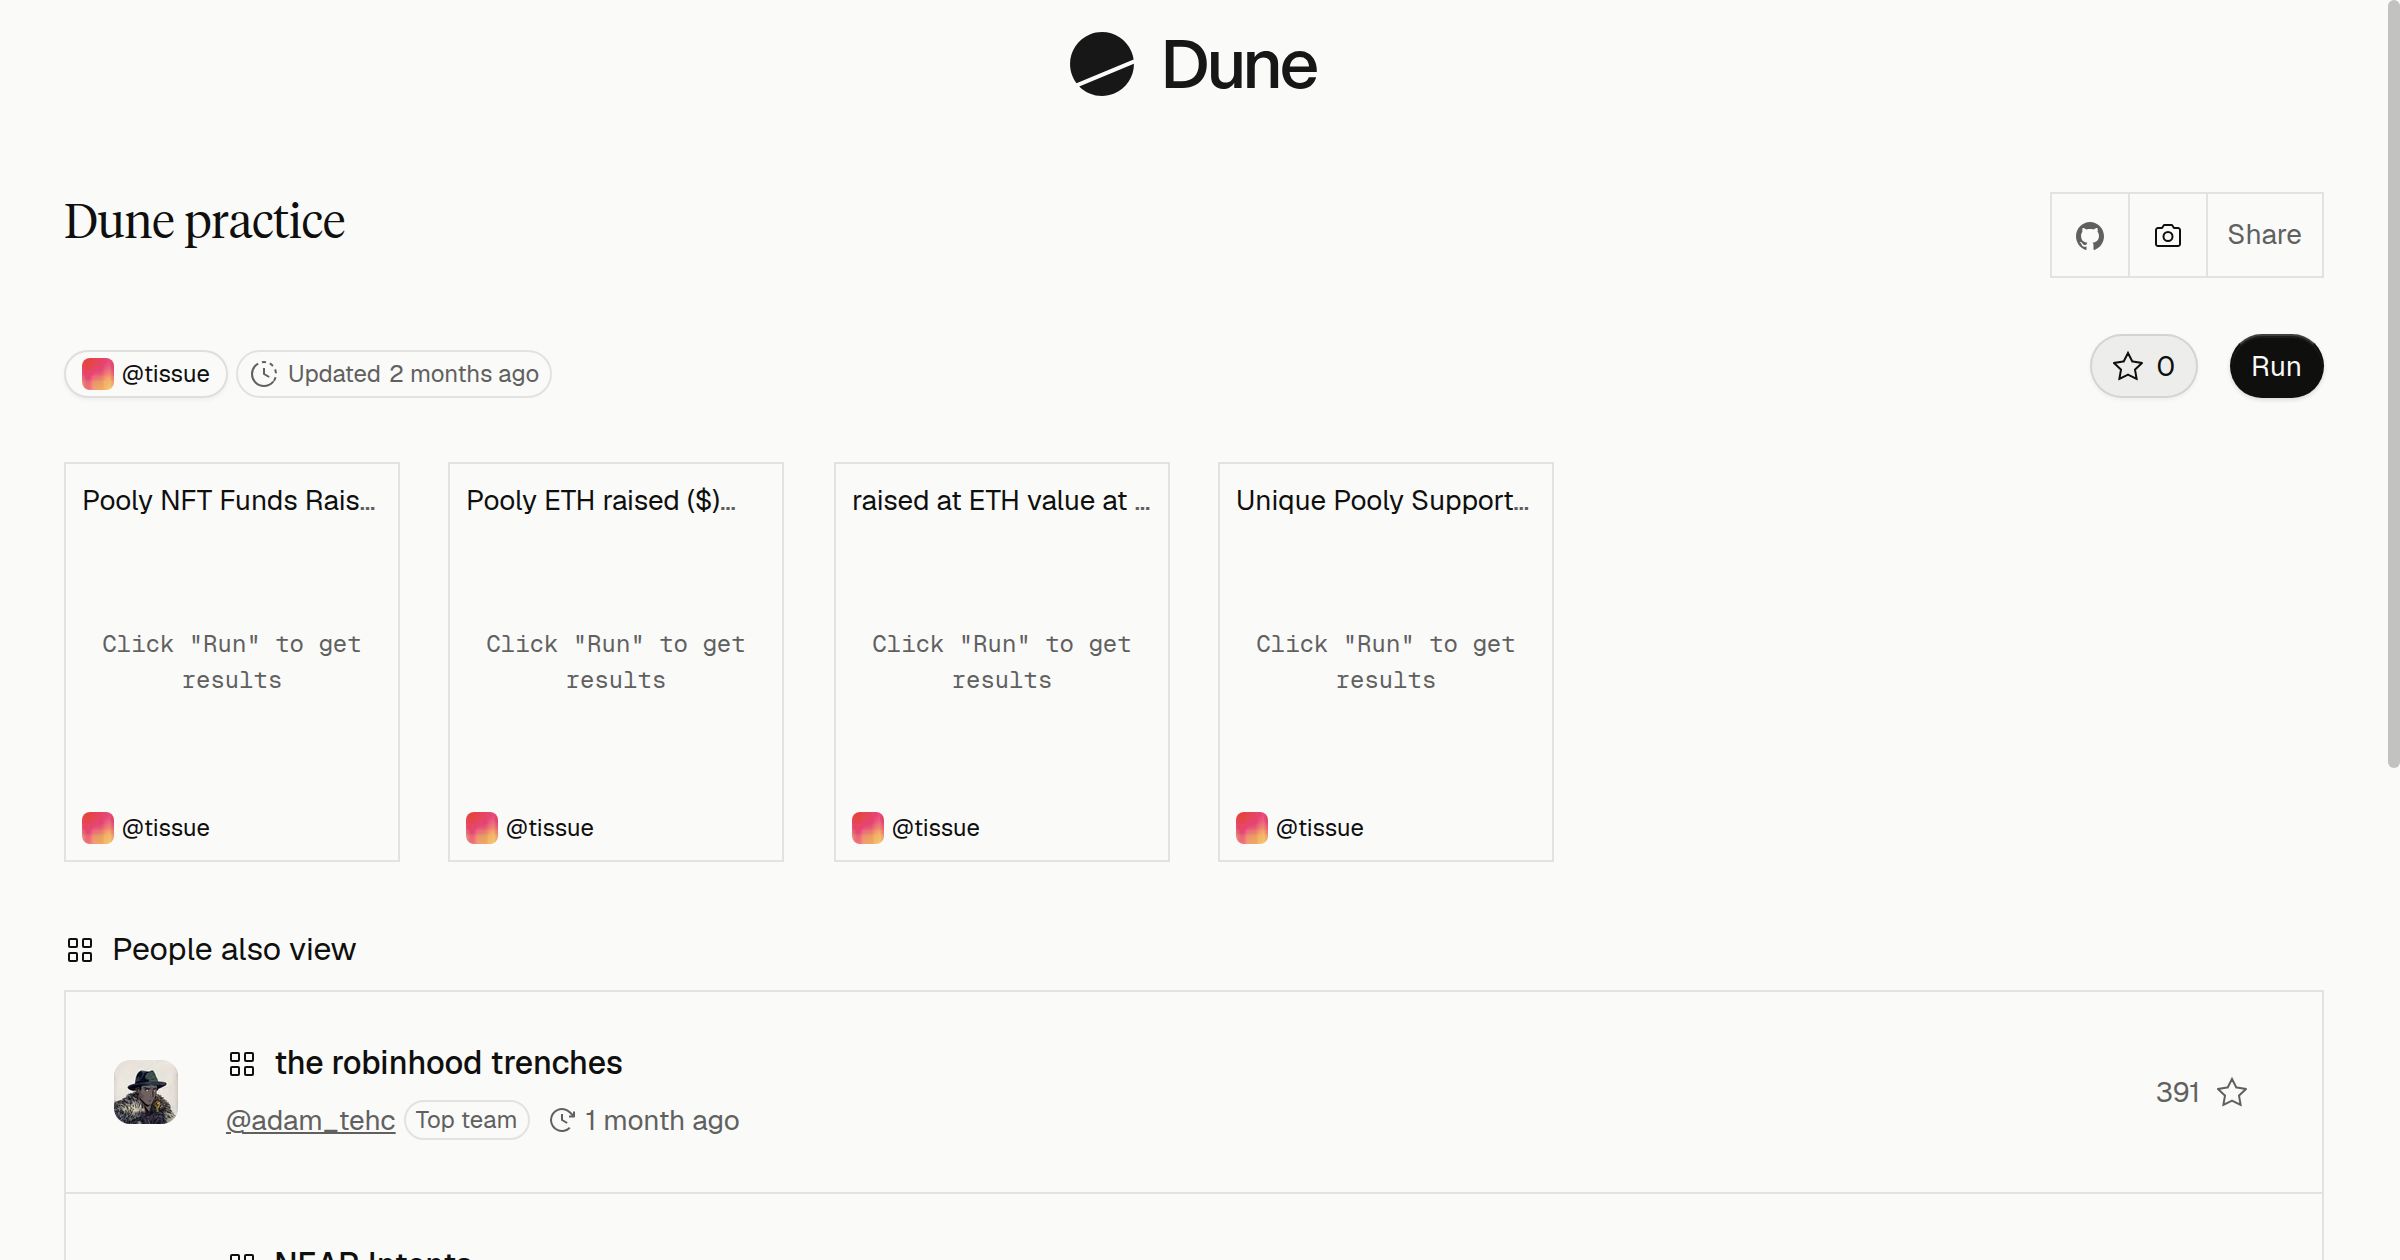Open the robinhood trenches dashboard

[448, 1063]
